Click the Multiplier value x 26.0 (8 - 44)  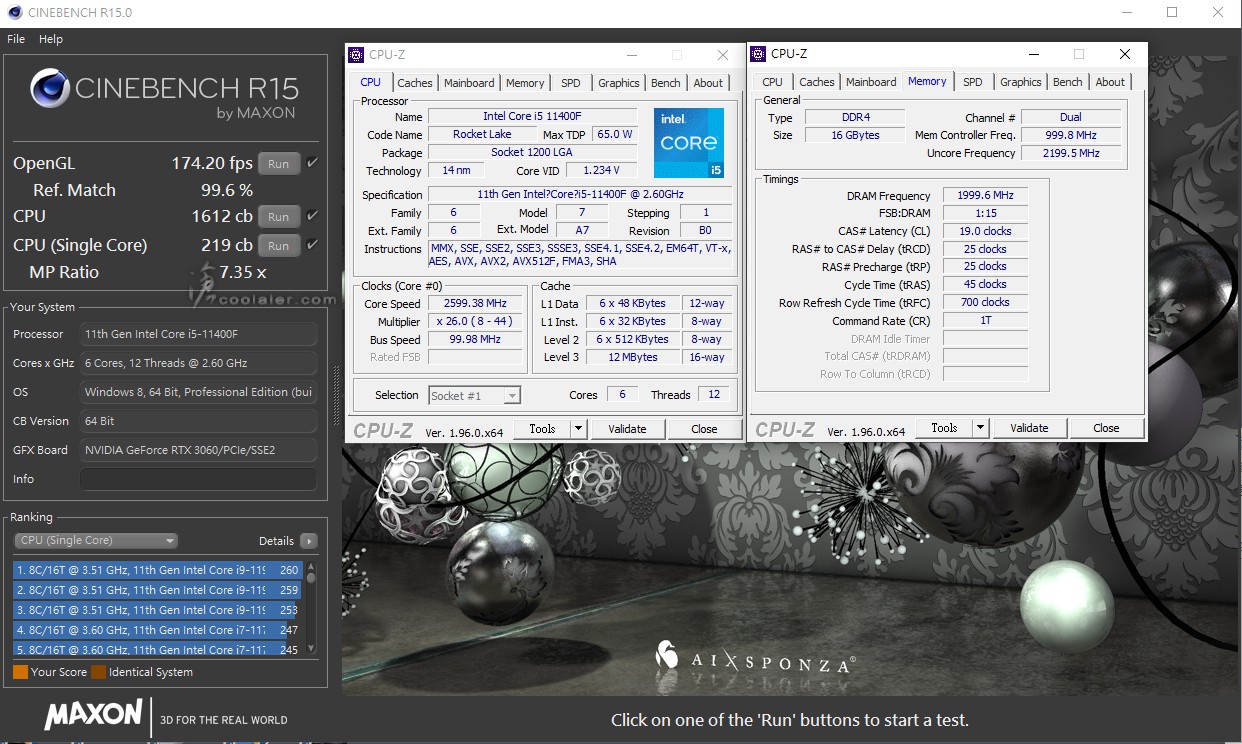coord(476,321)
